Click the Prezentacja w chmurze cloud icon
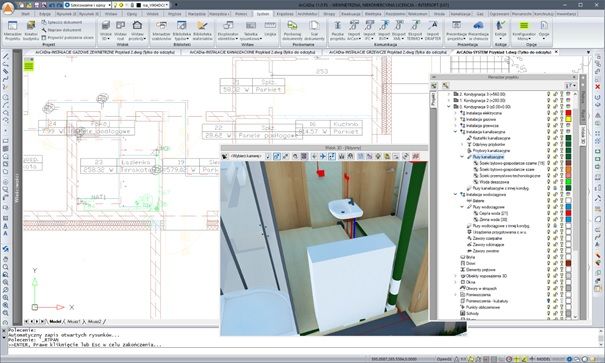Screen dimensions: 605x363 pos(478,30)
